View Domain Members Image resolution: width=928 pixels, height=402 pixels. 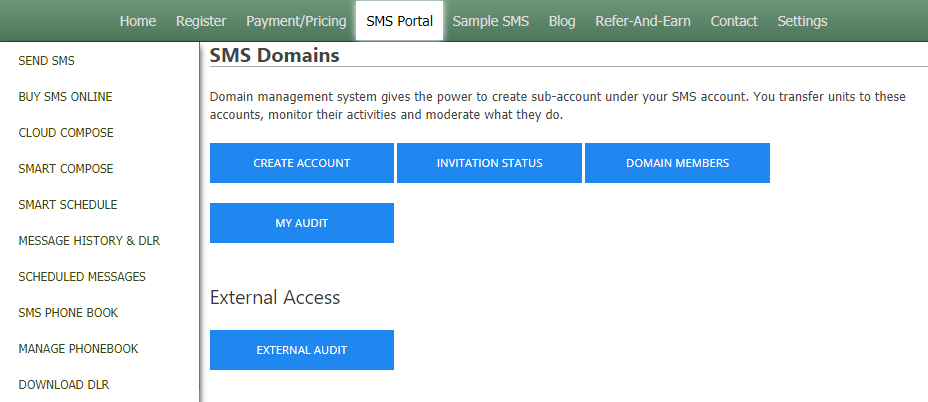pos(678,163)
